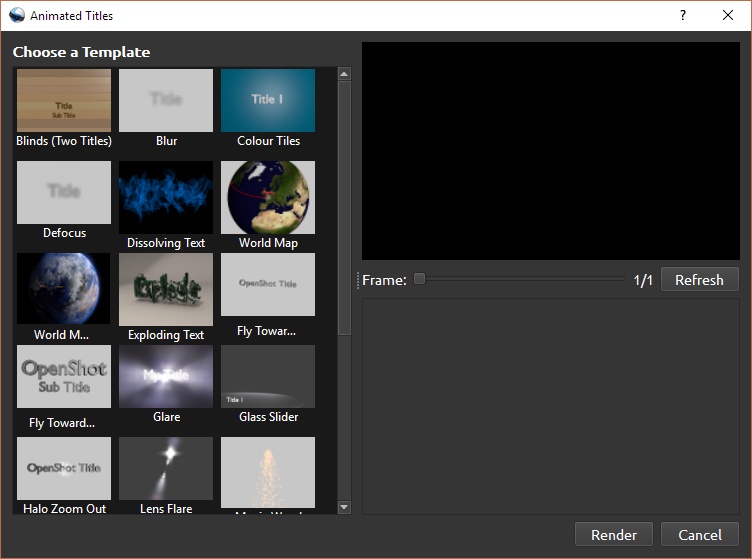Click the 'Lens Flare' label text
Image resolution: width=752 pixels, height=559 pixels.
166,509
